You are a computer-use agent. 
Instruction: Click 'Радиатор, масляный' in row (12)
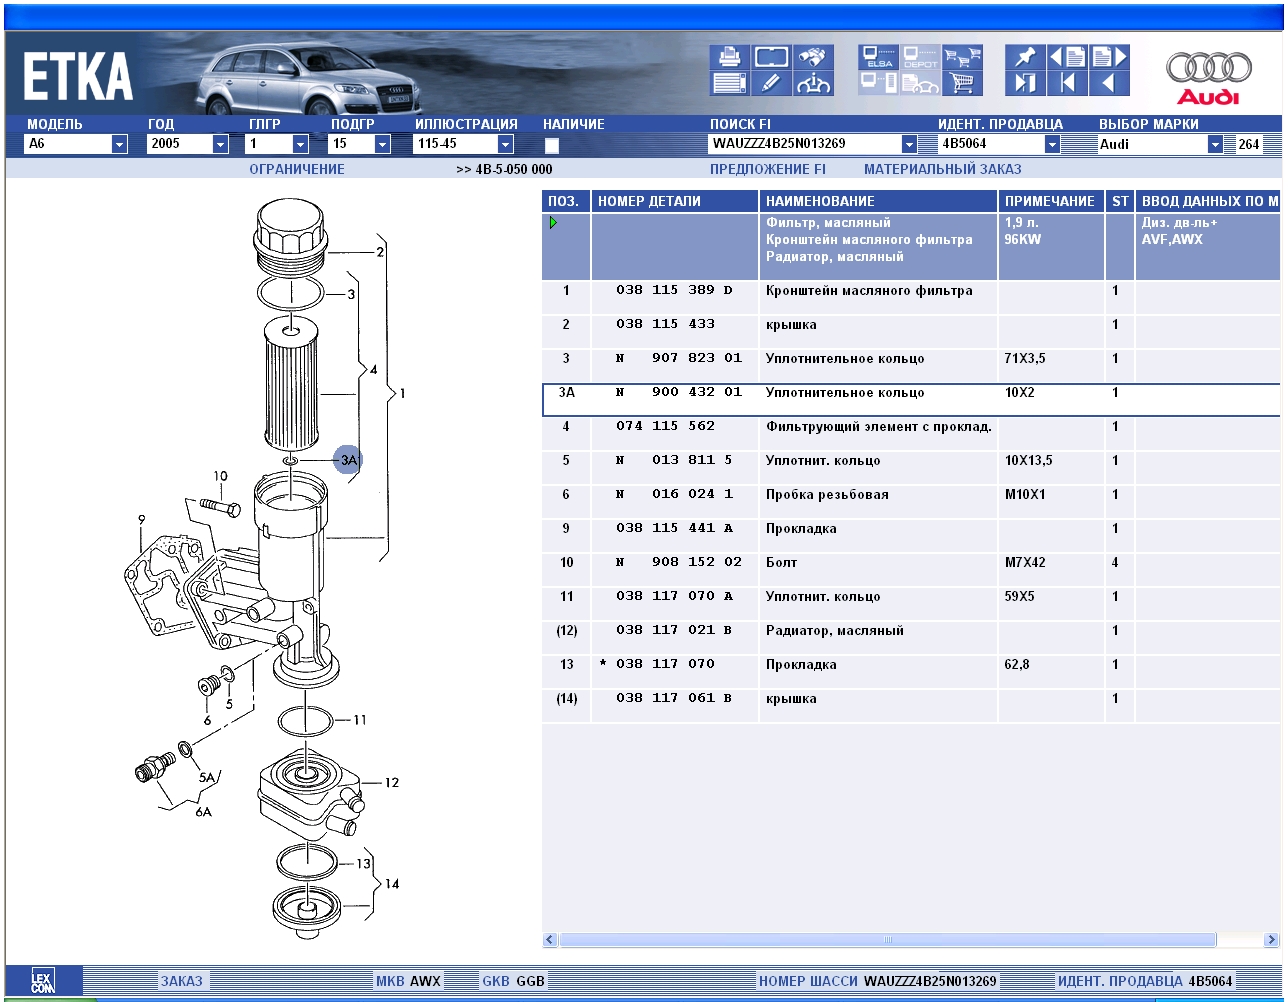835,631
